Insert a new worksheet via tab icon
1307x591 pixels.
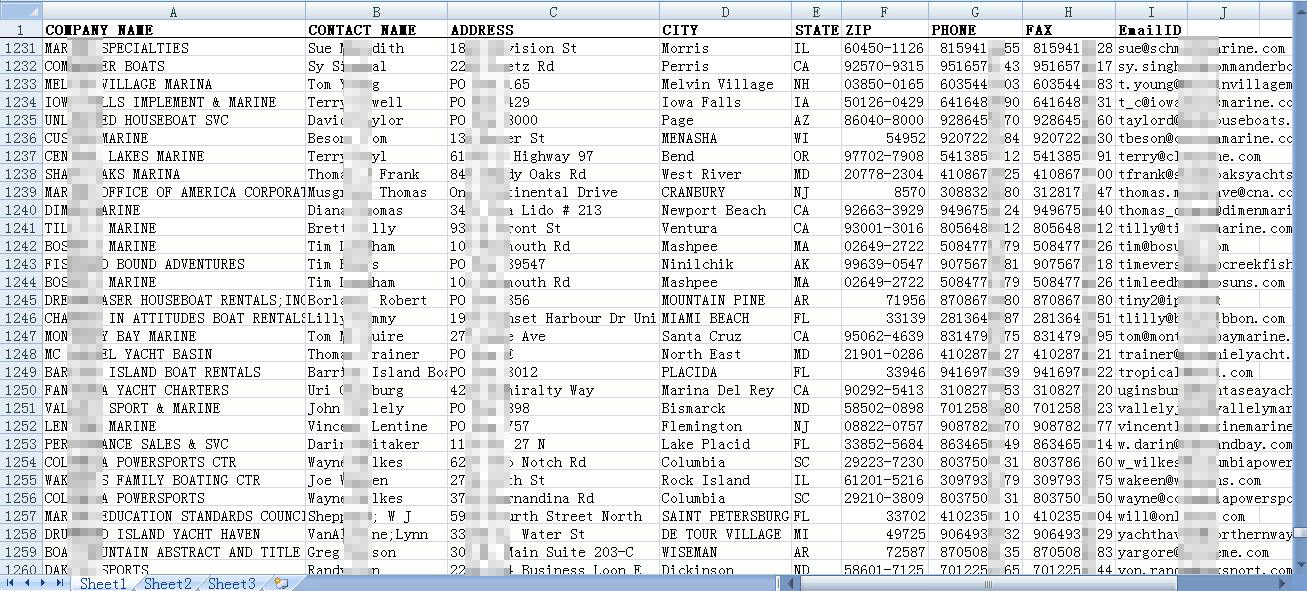(x=281, y=583)
